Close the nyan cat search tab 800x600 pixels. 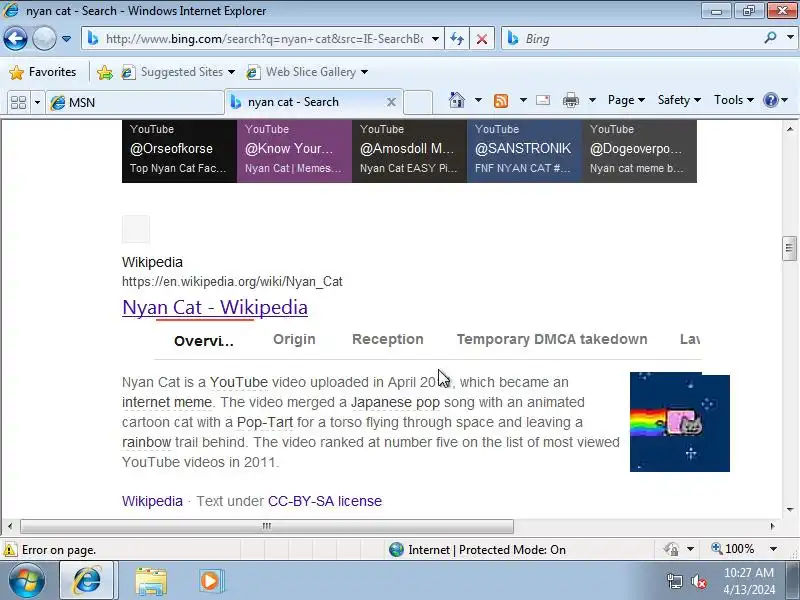[x=391, y=102]
